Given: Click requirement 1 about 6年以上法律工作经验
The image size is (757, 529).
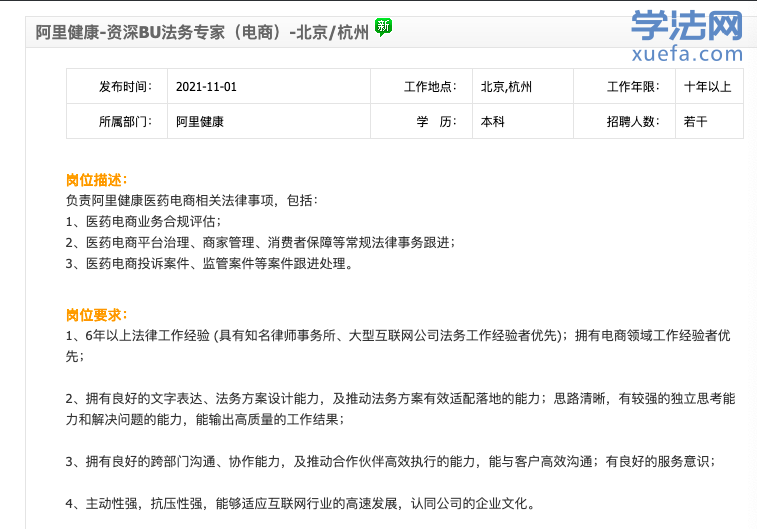Looking at the screenshot, I should tap(398, 346).
